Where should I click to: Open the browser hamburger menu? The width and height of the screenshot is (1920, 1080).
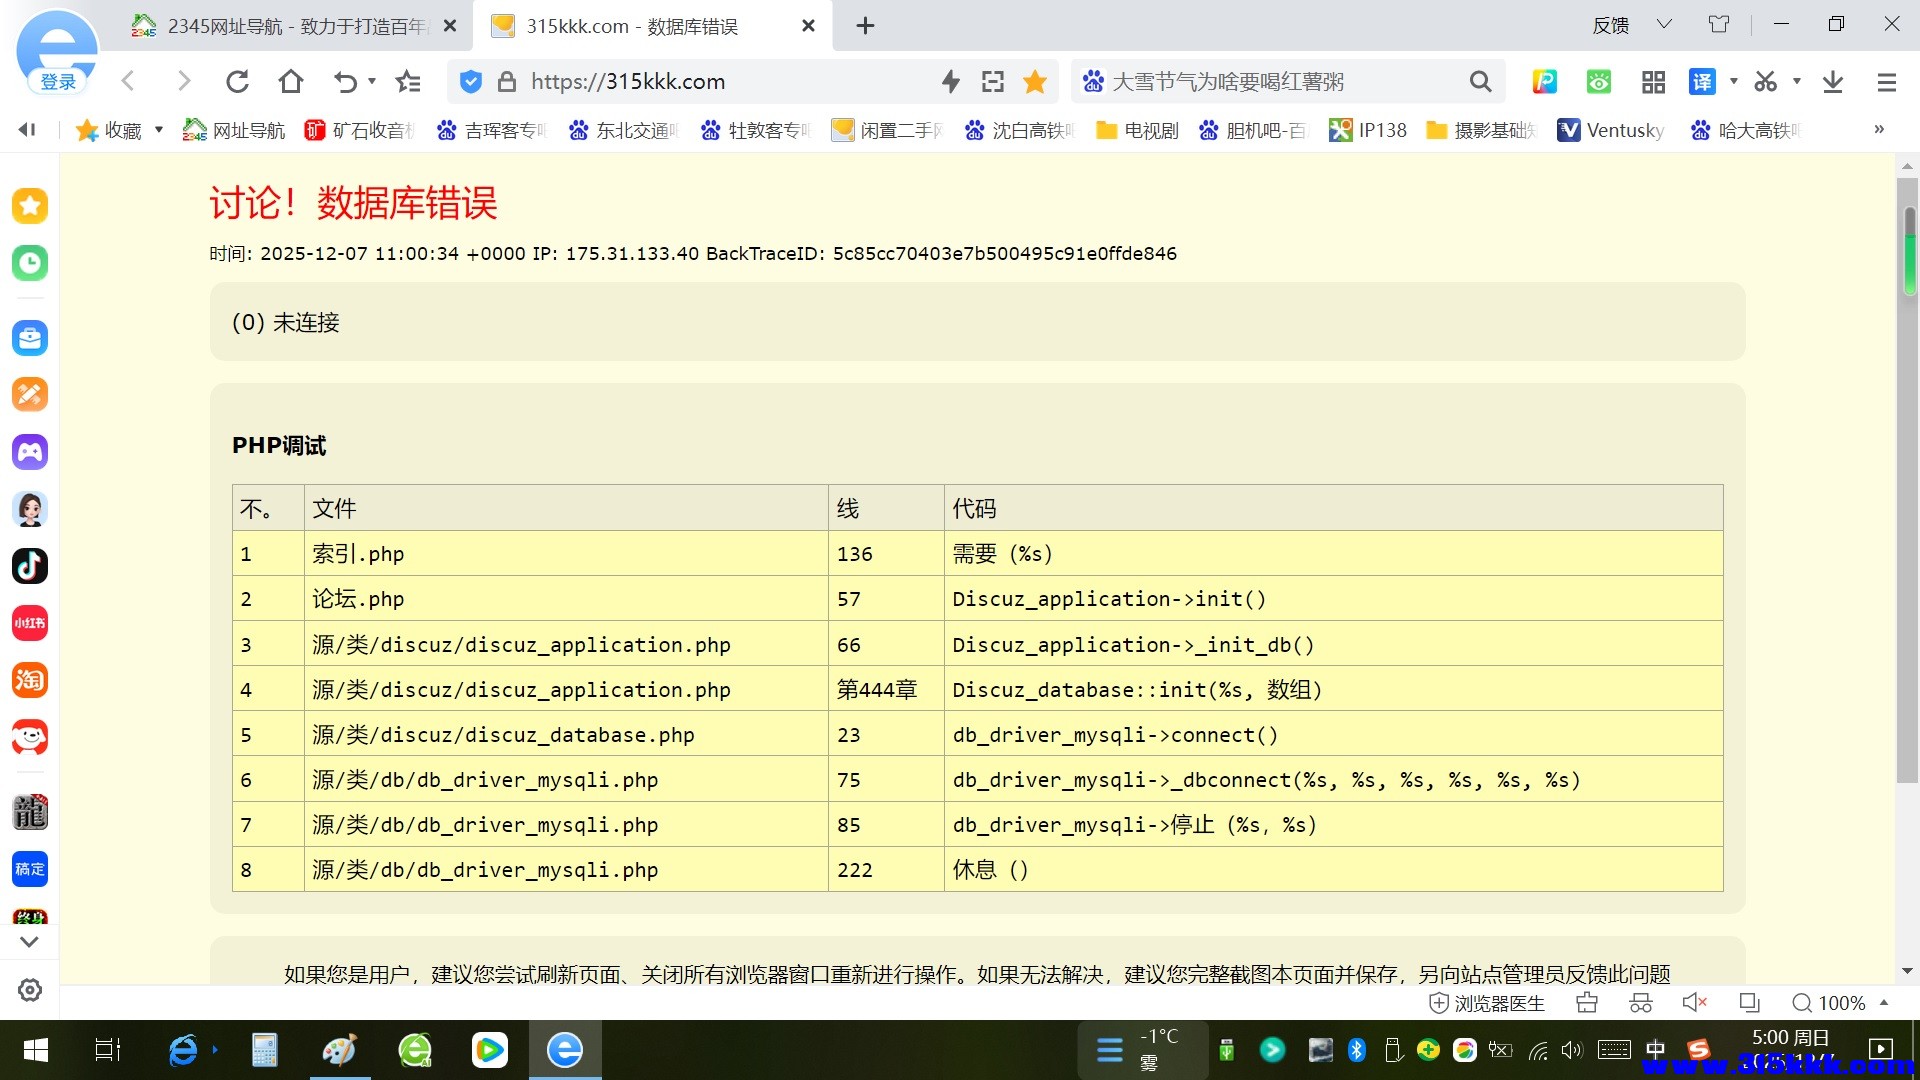(x=1886, y=82)
